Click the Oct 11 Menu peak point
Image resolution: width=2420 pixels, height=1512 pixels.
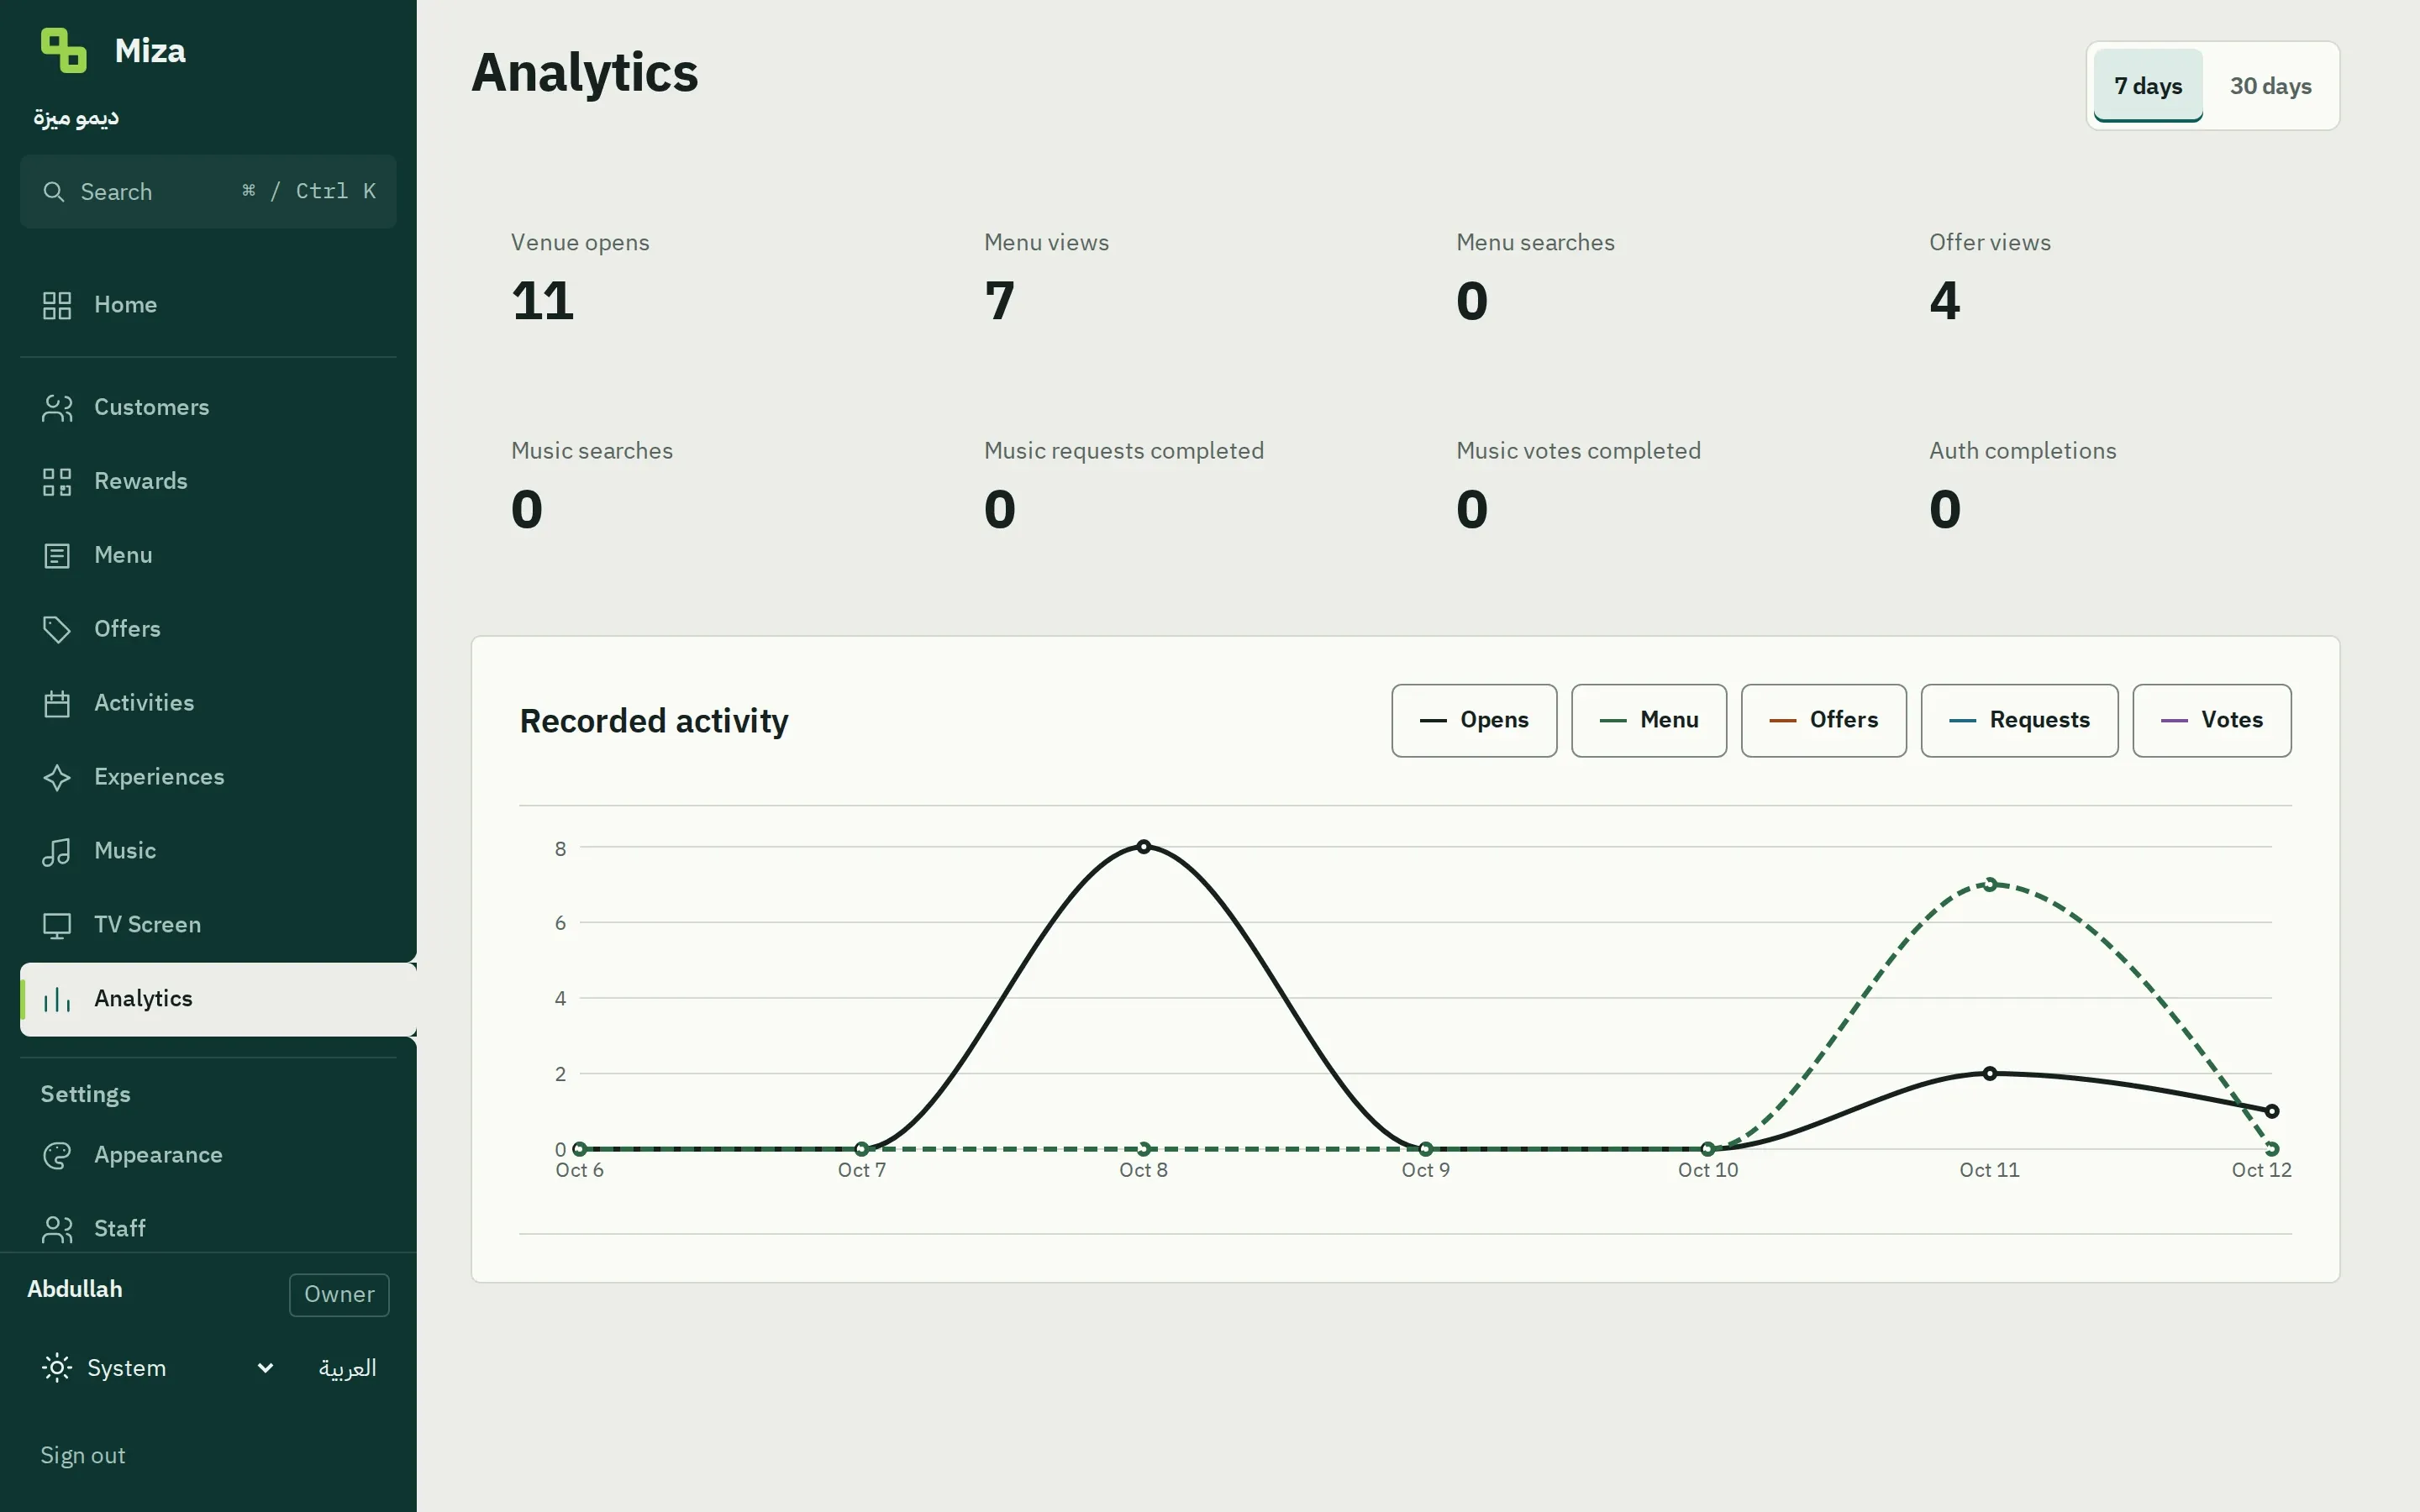pyautogui.click(x=1990, y=884)
